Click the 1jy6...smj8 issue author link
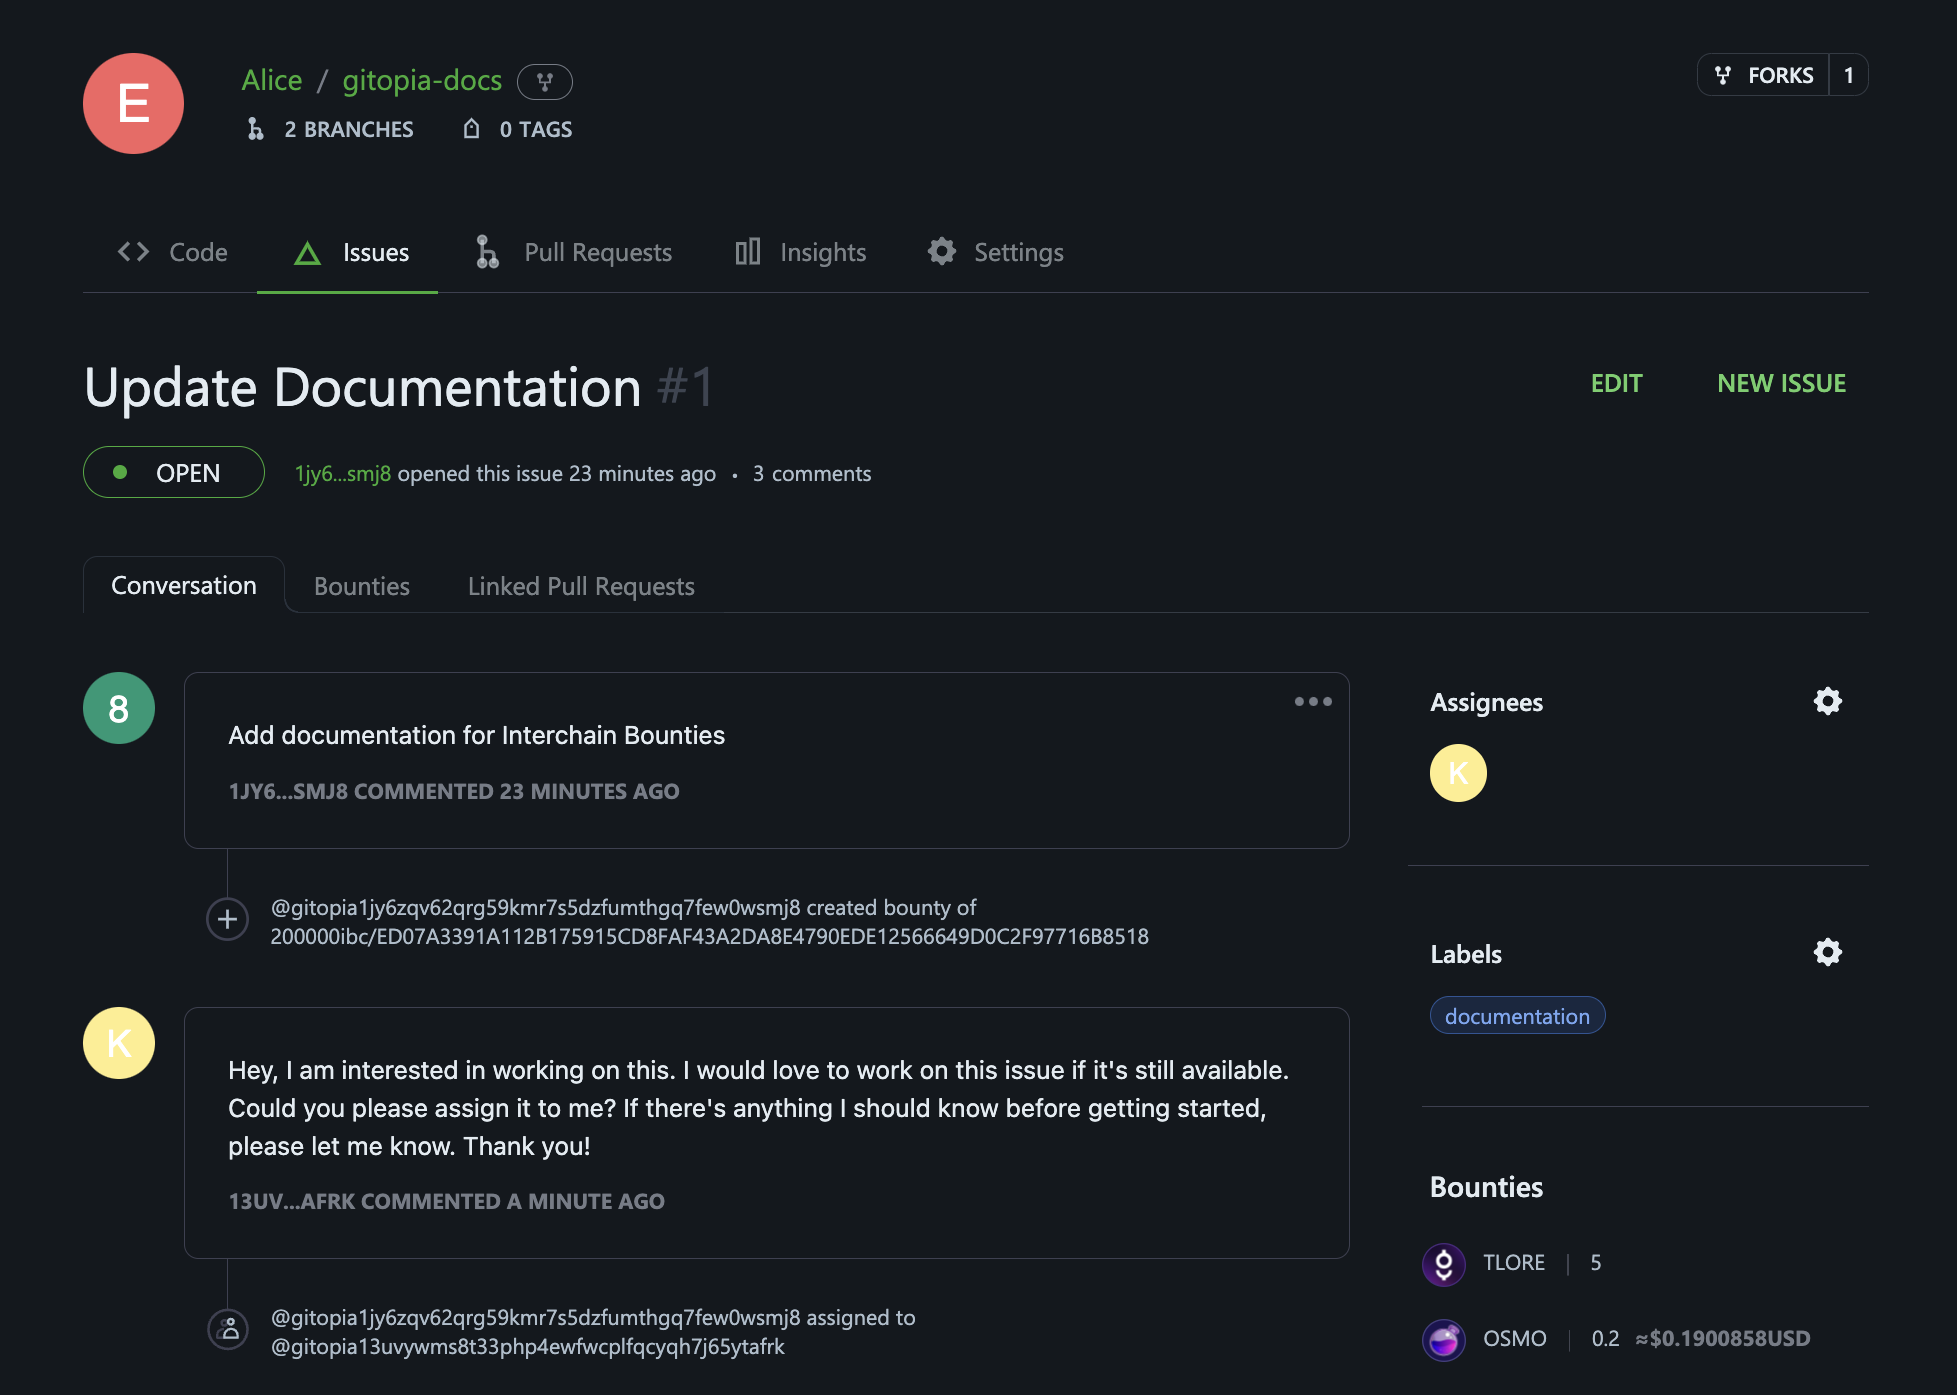This screenshot has height=1395, width=1957. tap(343, 473)
